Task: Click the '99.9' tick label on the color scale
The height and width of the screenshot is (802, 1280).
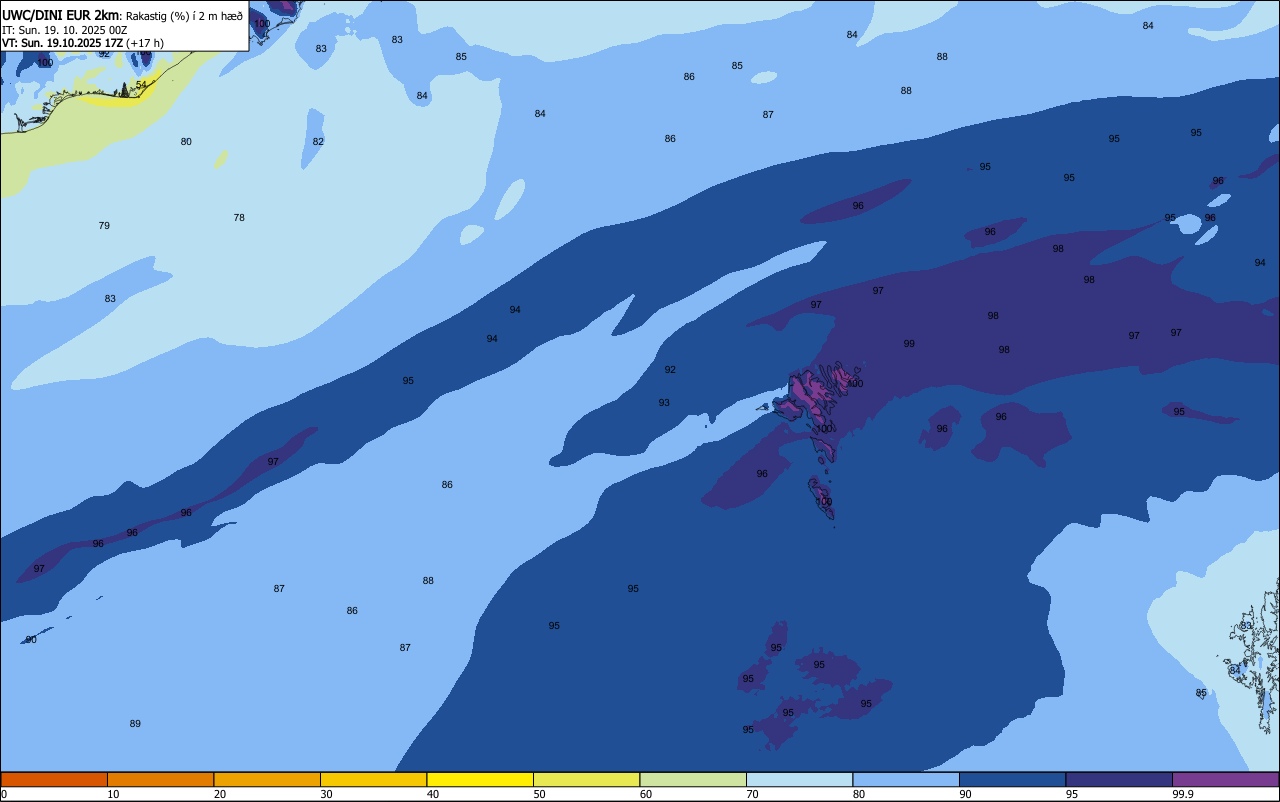Action: (x=1183, y=794)
